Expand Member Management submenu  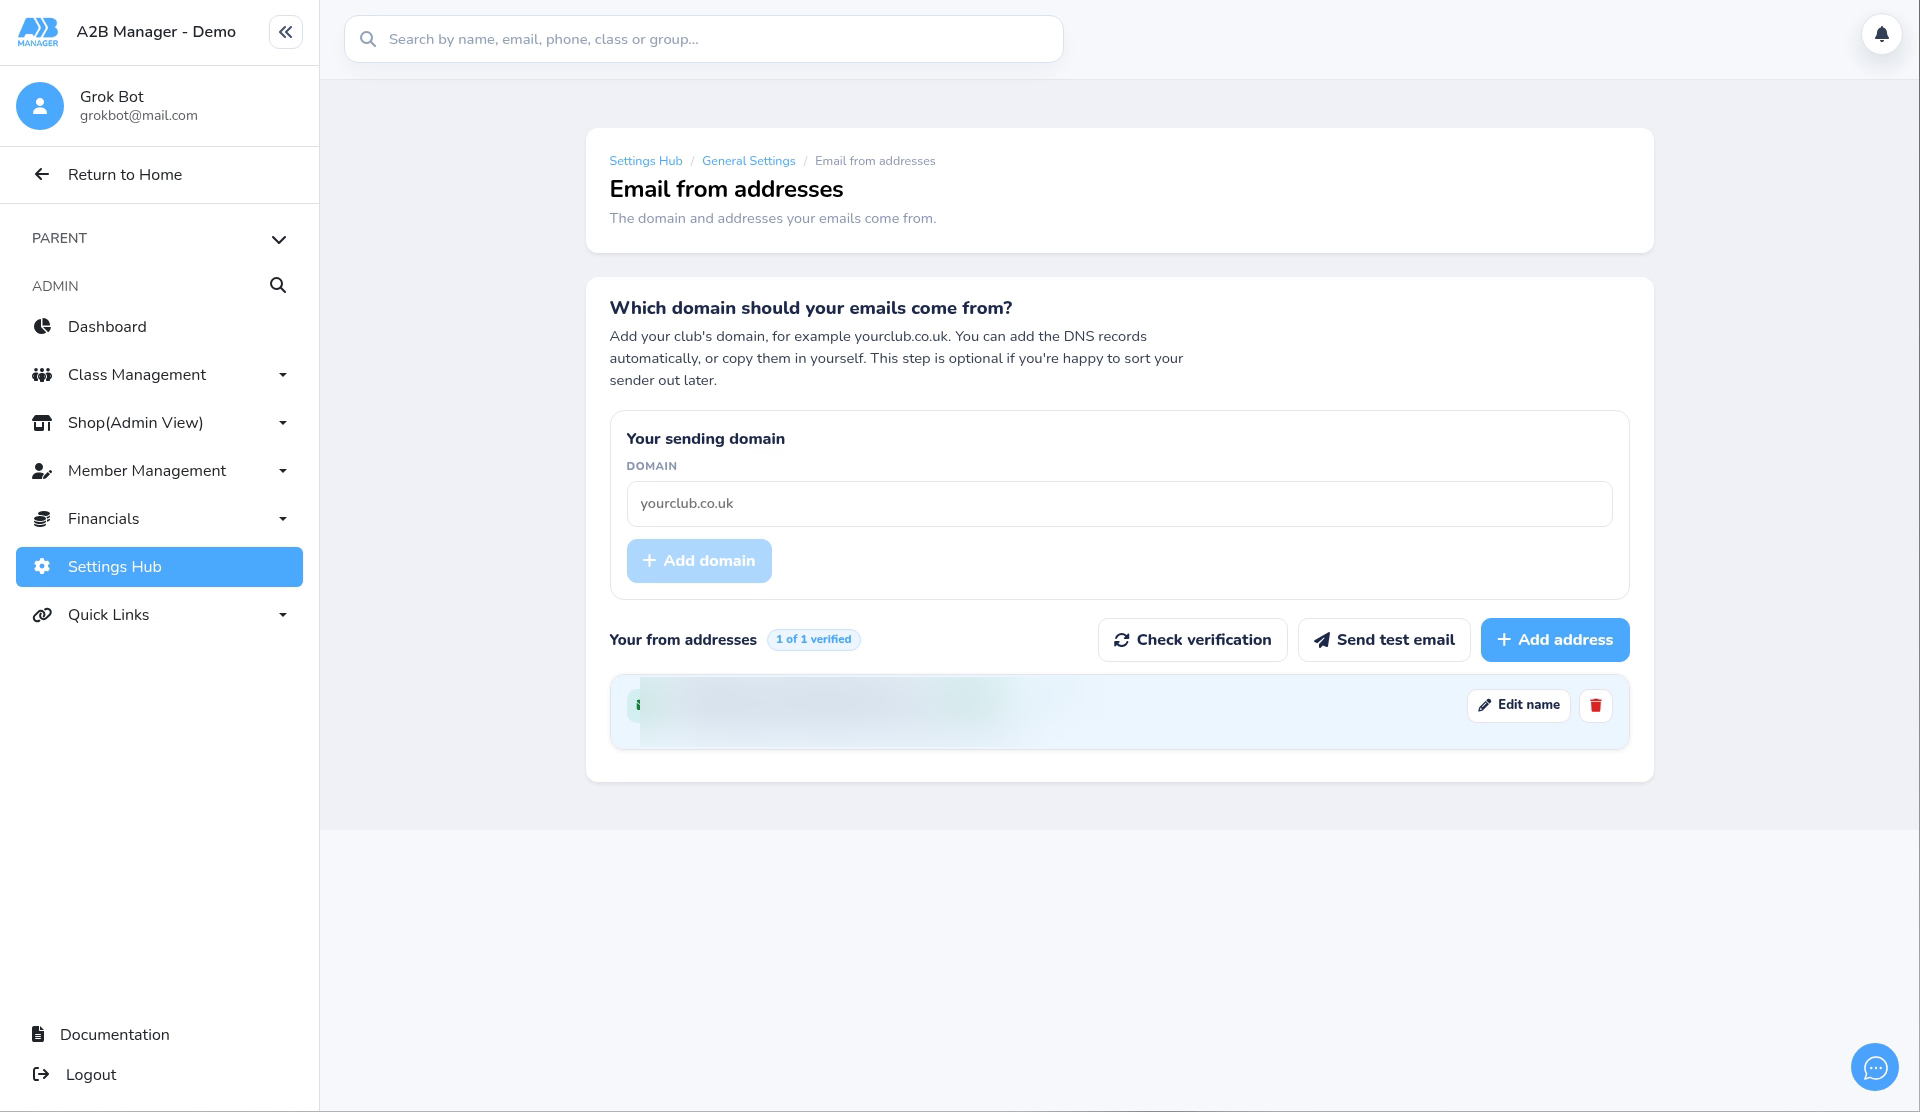point(283,471)
